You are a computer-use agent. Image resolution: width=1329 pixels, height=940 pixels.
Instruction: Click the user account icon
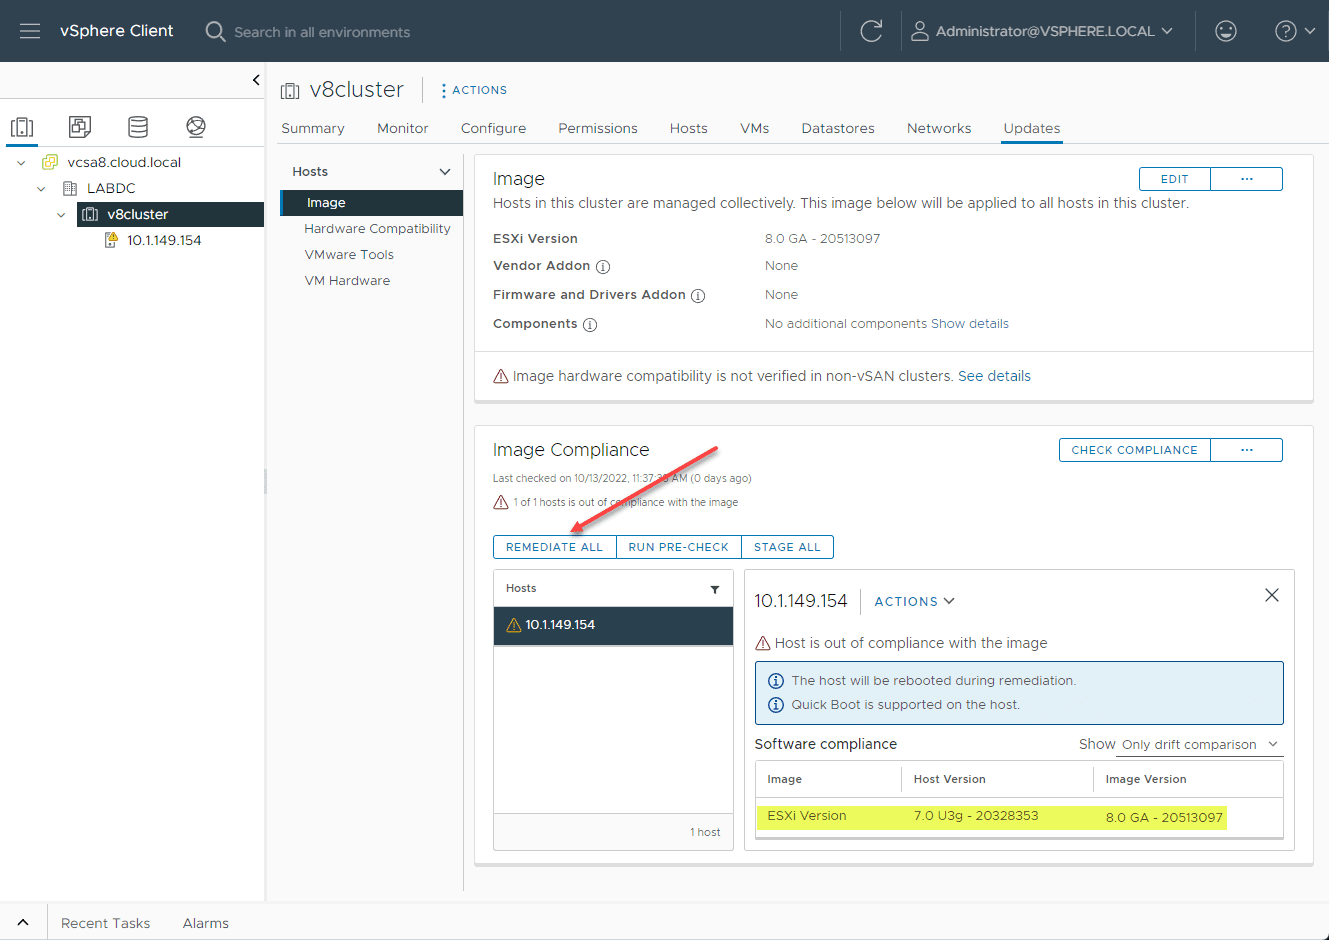click(919, 31)
